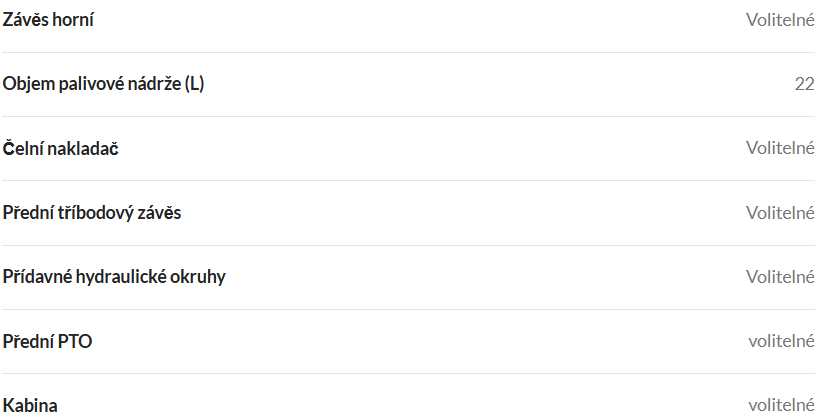Click the Přední PTO label
818x419 pixels.
pos(47,341)
